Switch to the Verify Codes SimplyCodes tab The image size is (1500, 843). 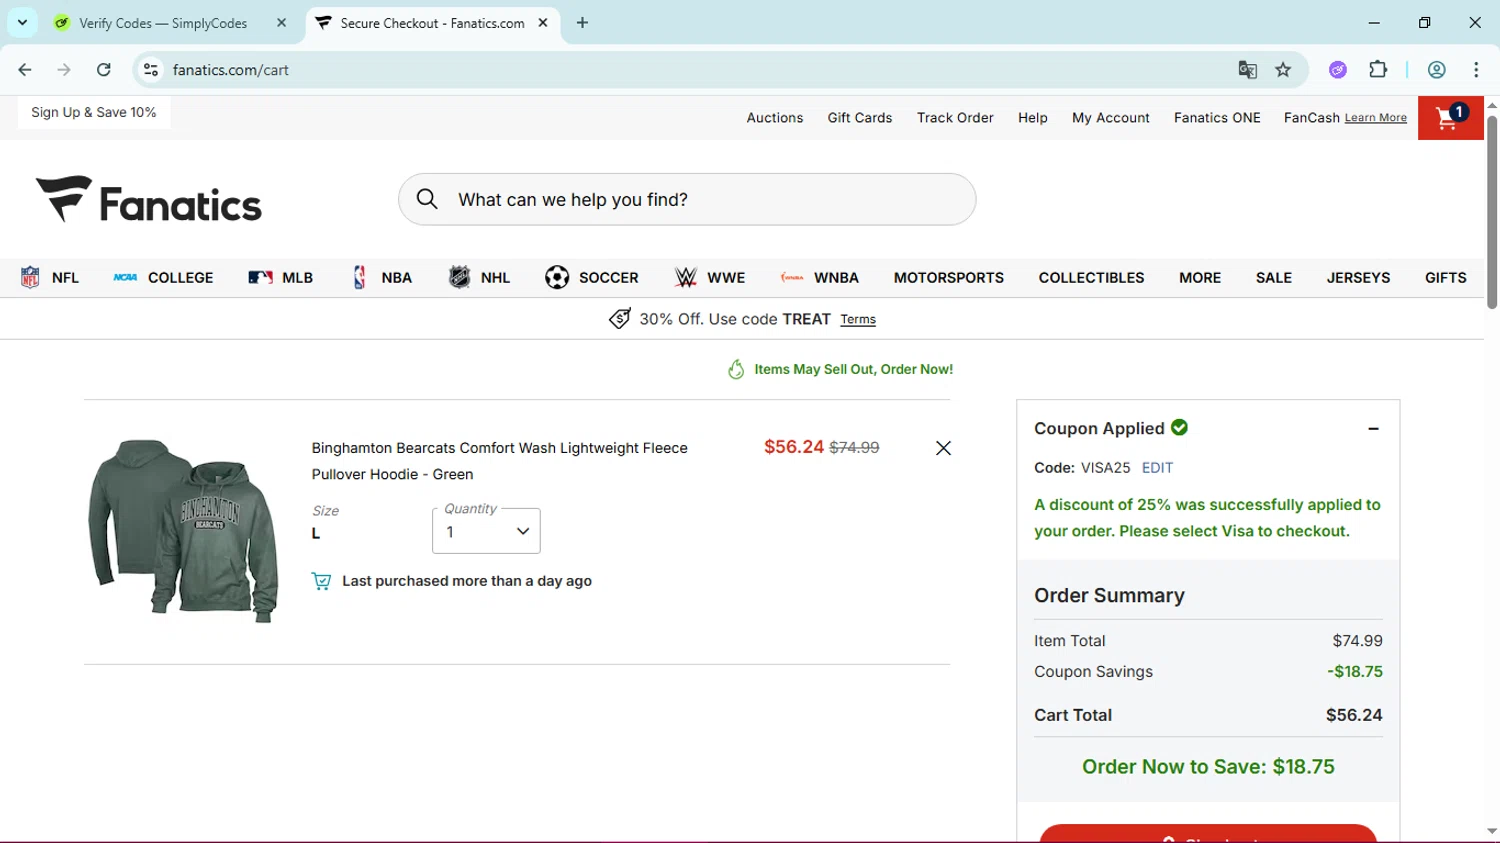pos(163,23)
